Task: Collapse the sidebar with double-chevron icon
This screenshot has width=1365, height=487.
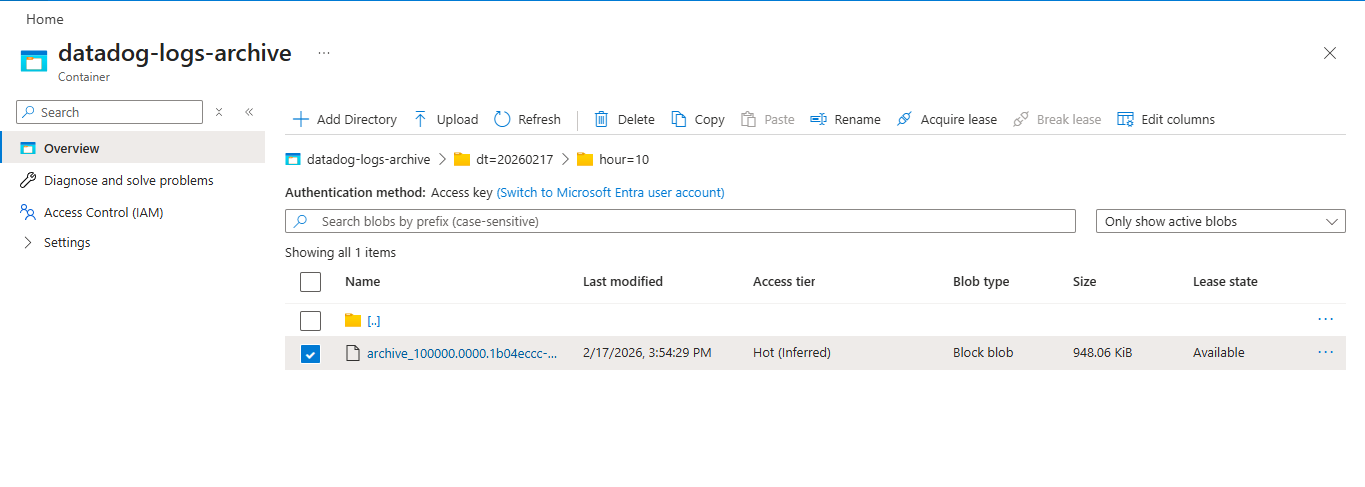Action: coord(249,112)
